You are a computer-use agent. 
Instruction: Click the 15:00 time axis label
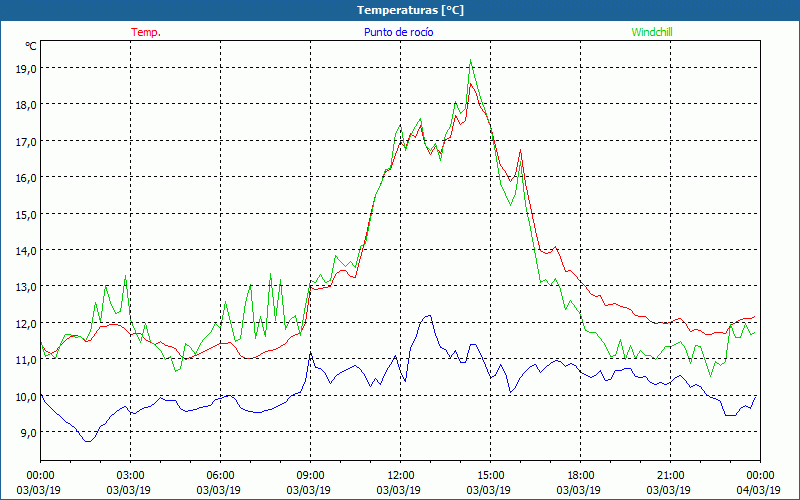click(x=490, y=476)
